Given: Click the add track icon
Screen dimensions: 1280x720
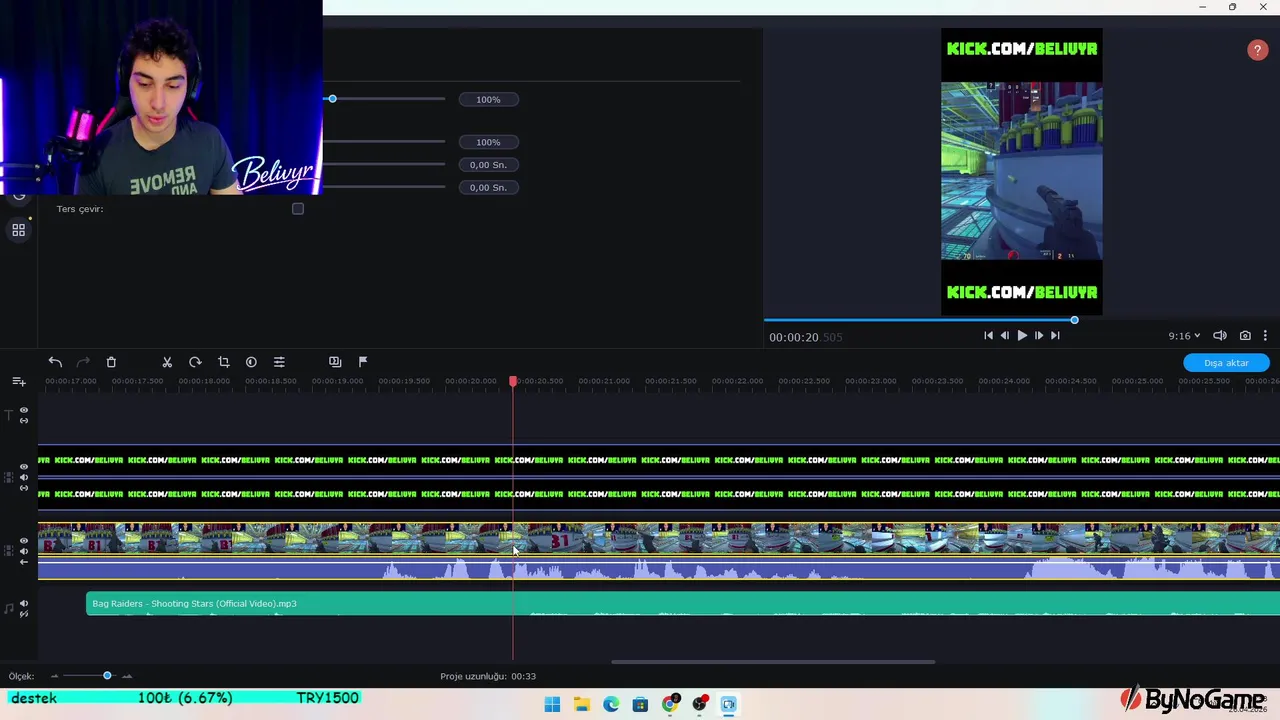Looking at the screenshot, I should pos(18,382).
